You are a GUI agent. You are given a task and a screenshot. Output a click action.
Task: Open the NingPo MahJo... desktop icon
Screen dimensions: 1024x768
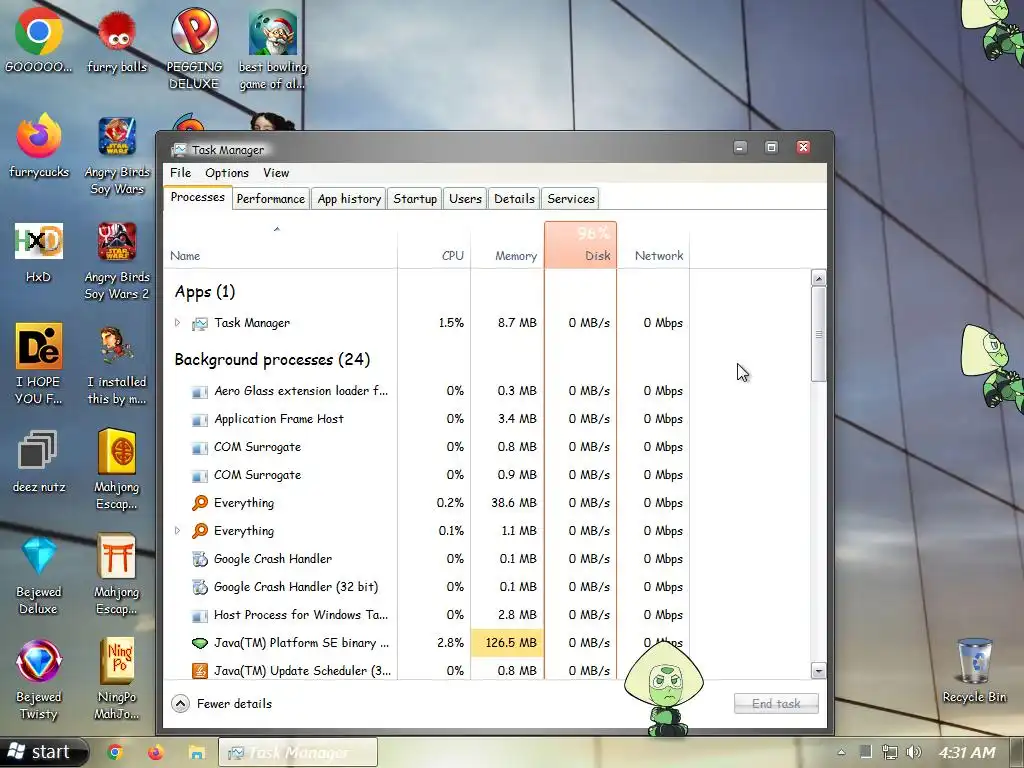click(x=117, y=679)
